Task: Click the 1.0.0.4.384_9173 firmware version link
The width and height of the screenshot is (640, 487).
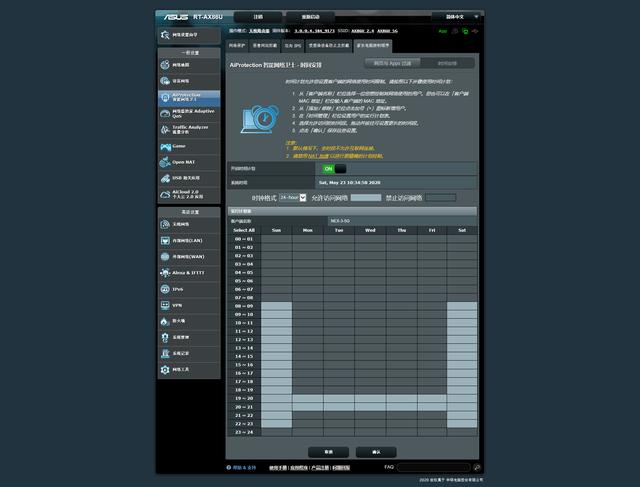Action: tap(314, 31)
